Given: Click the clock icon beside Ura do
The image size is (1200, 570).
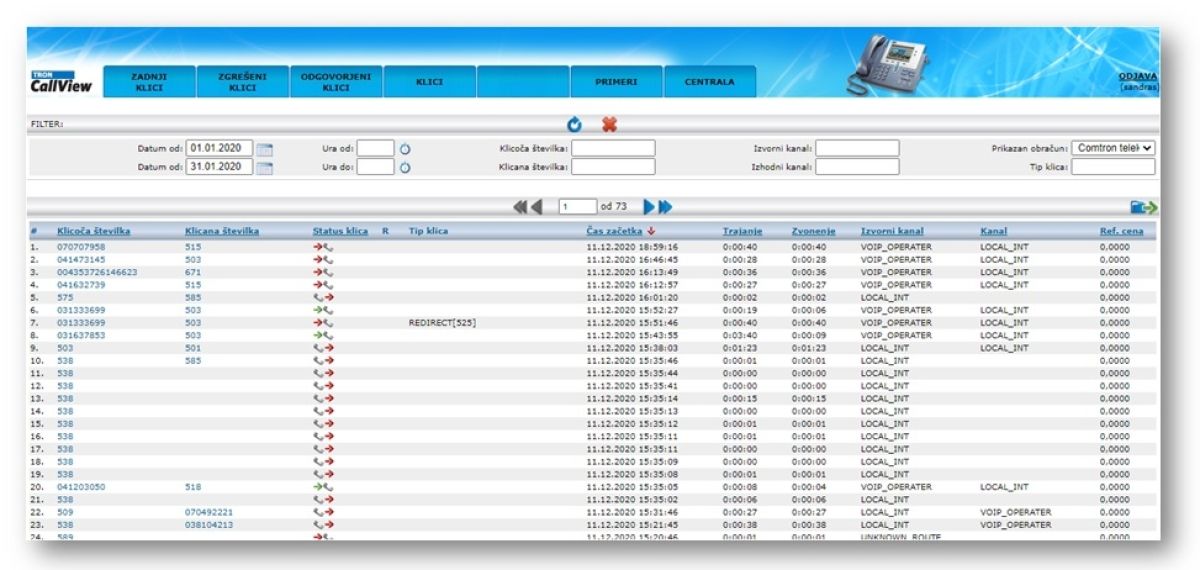Looking at the screenshot, I should (407, 168).
